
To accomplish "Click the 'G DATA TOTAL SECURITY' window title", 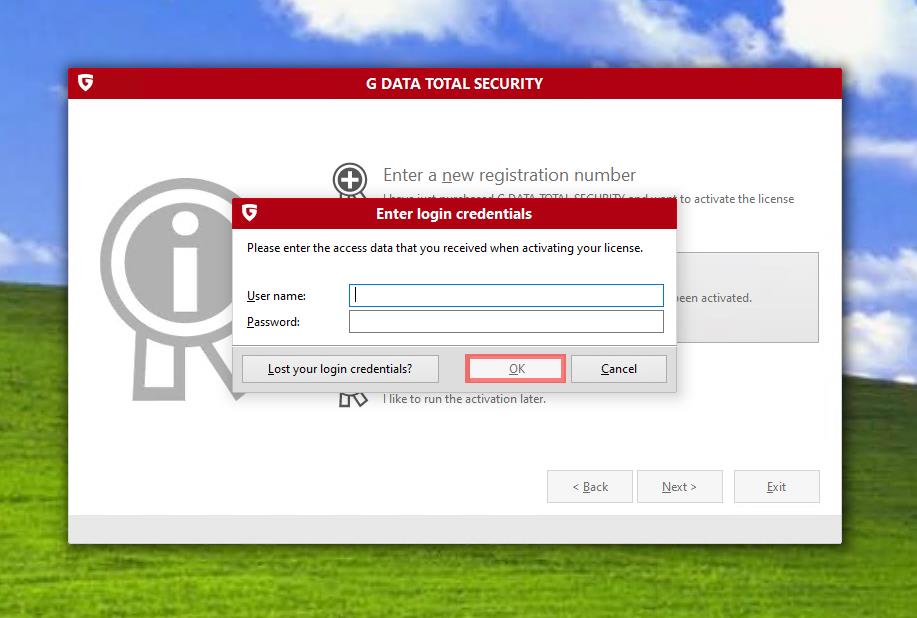I will pyautogui.click(x=454, y=84).
